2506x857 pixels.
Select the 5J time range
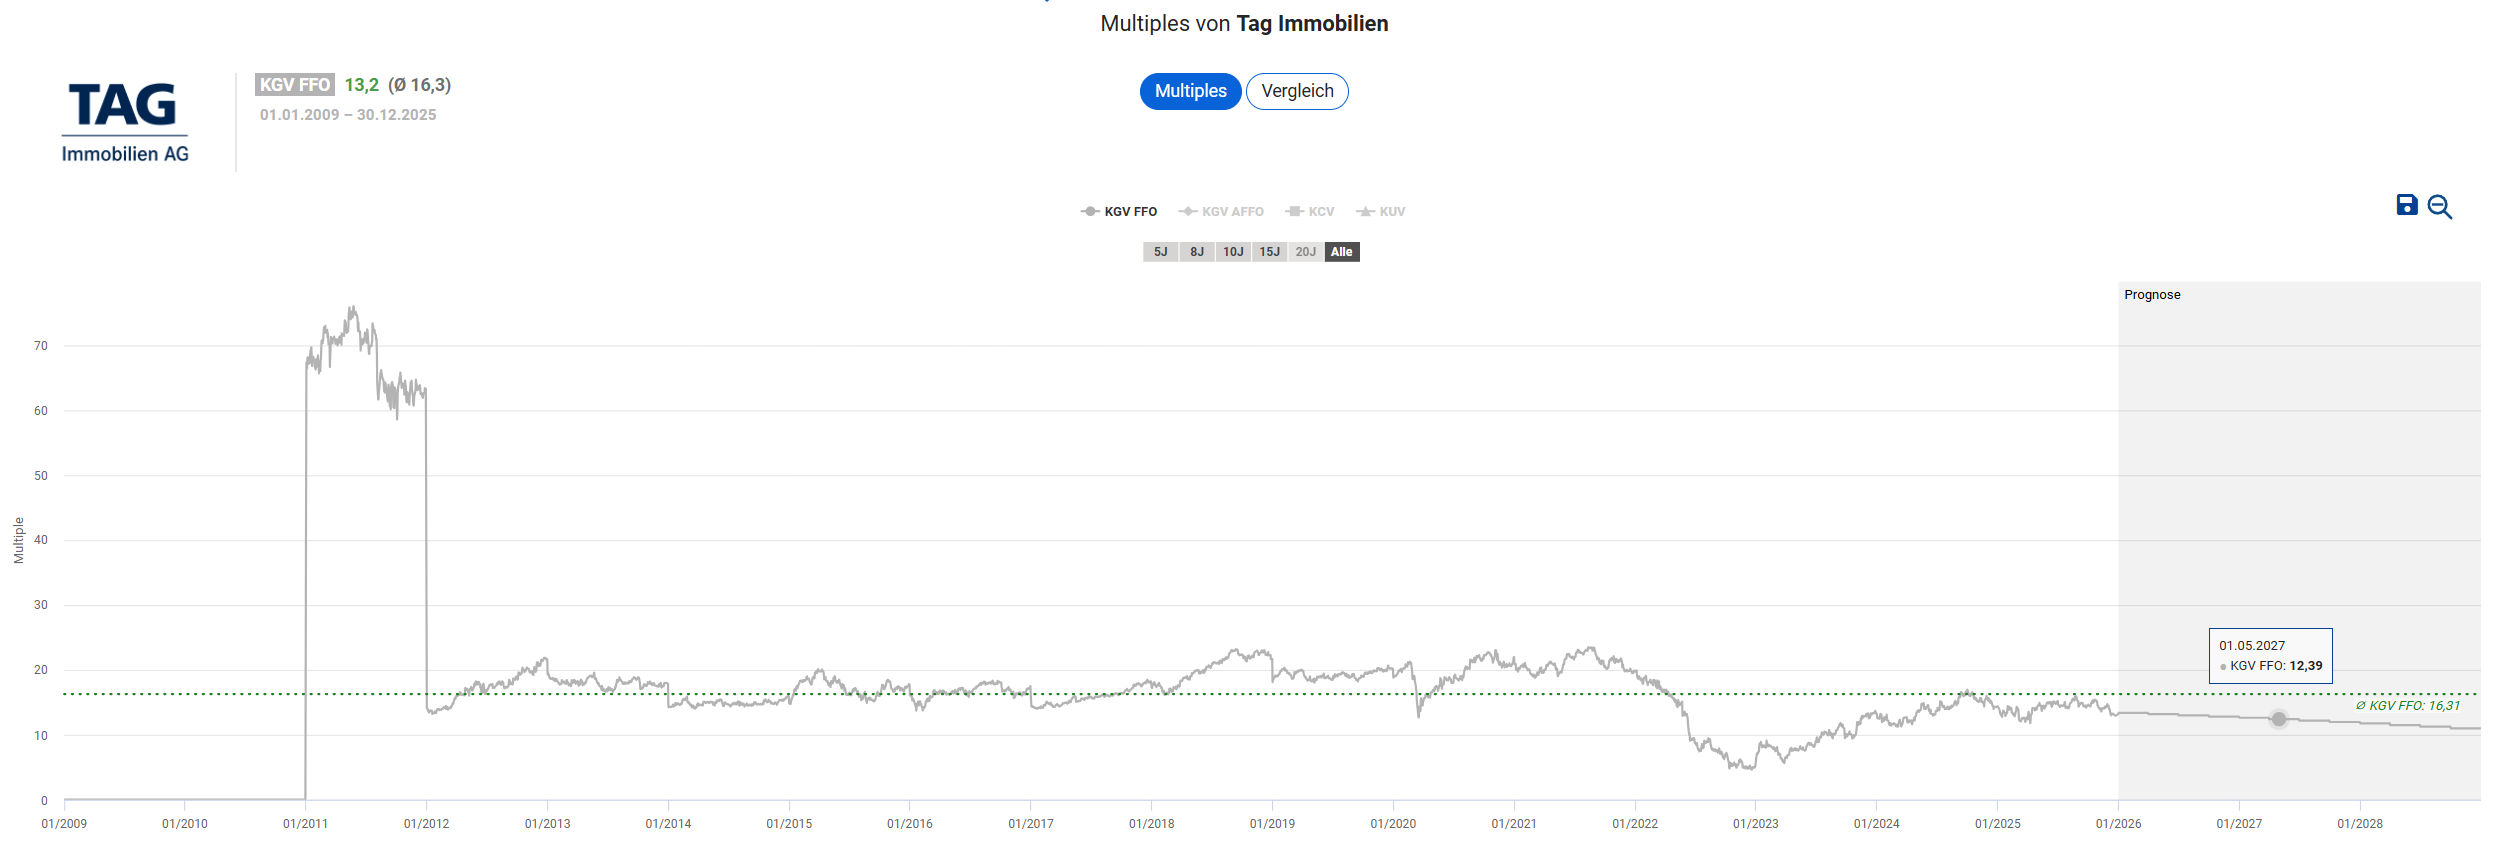[x=1160, y=252]
